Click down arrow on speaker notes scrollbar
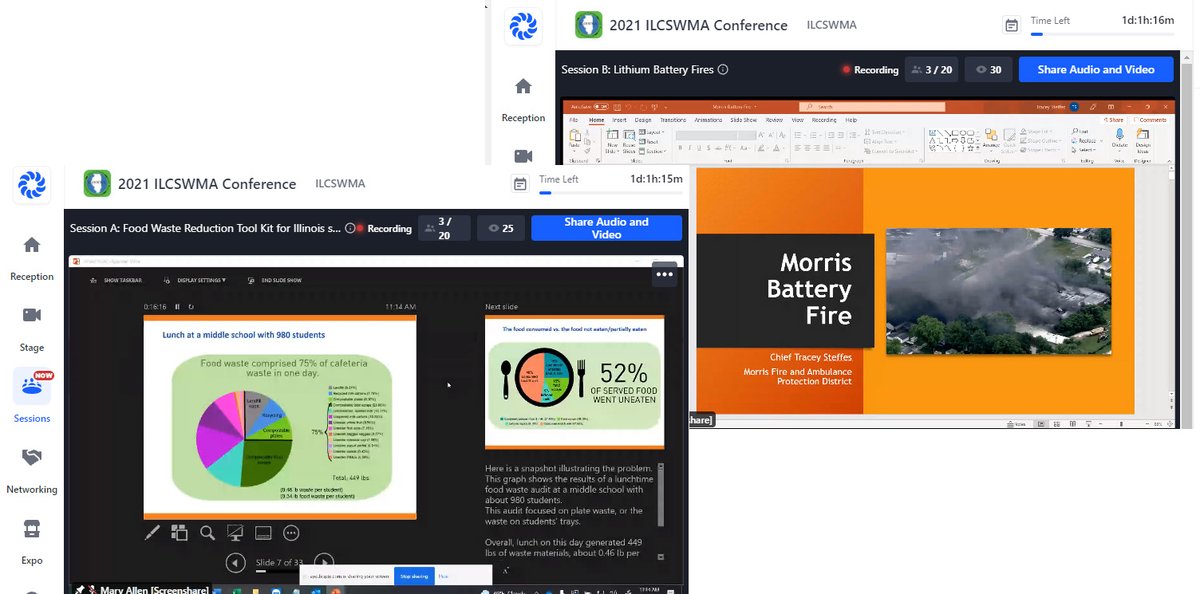1200x594 pixels. pyautogui.click(x=660, y=556)
